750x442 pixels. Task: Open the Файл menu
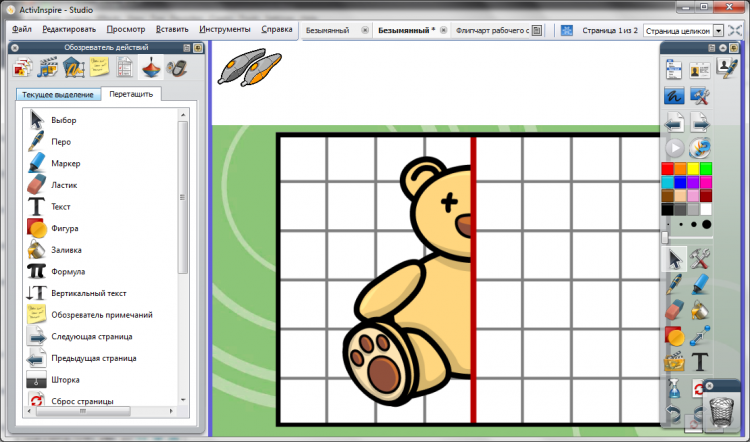(22, 29)
